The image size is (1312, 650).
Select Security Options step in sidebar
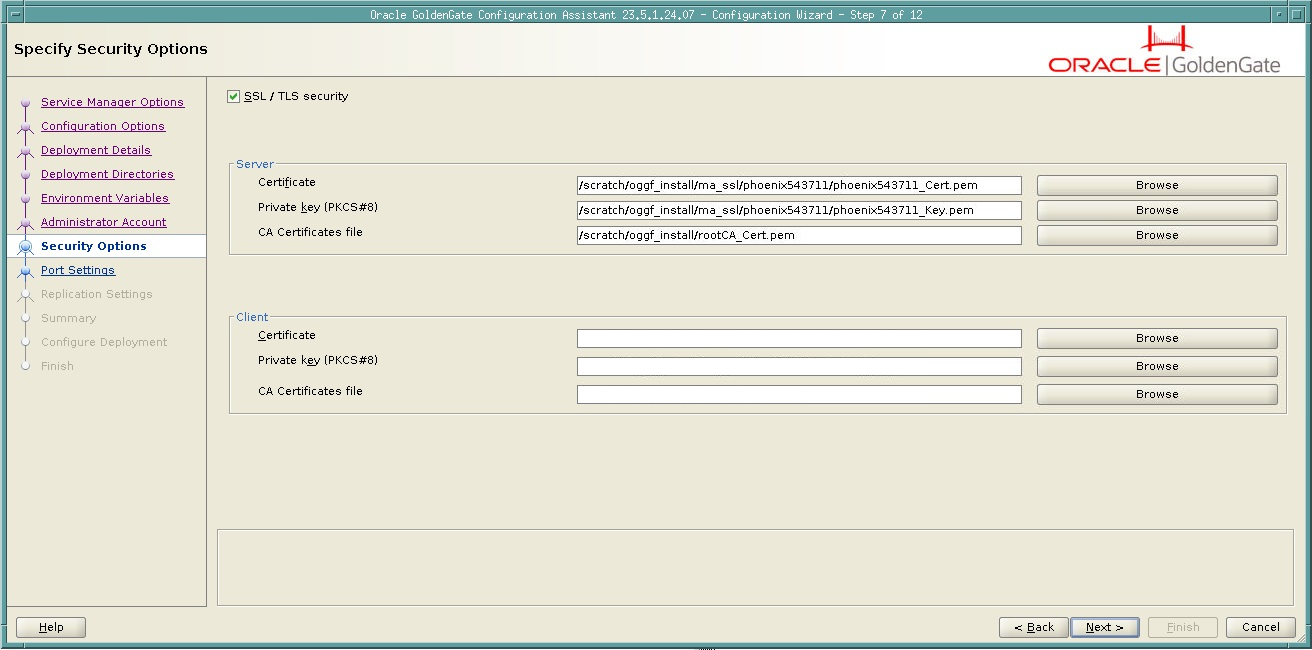point(94,246)
